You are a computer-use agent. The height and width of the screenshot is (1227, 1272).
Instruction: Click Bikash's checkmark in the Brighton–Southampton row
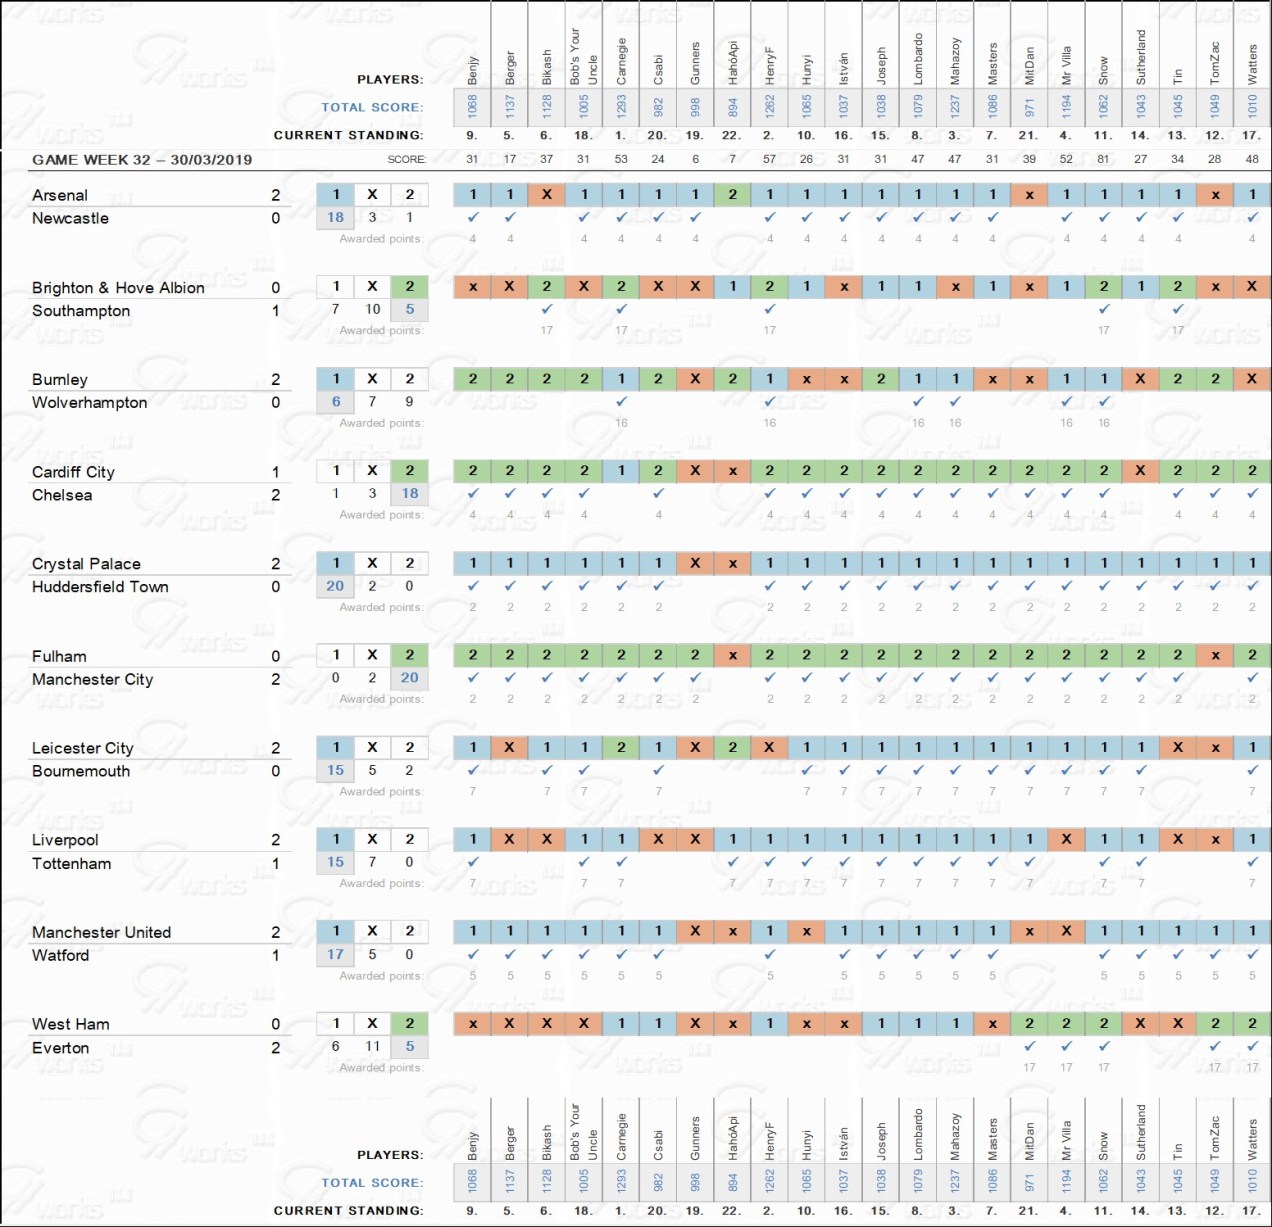pos(547,309)
